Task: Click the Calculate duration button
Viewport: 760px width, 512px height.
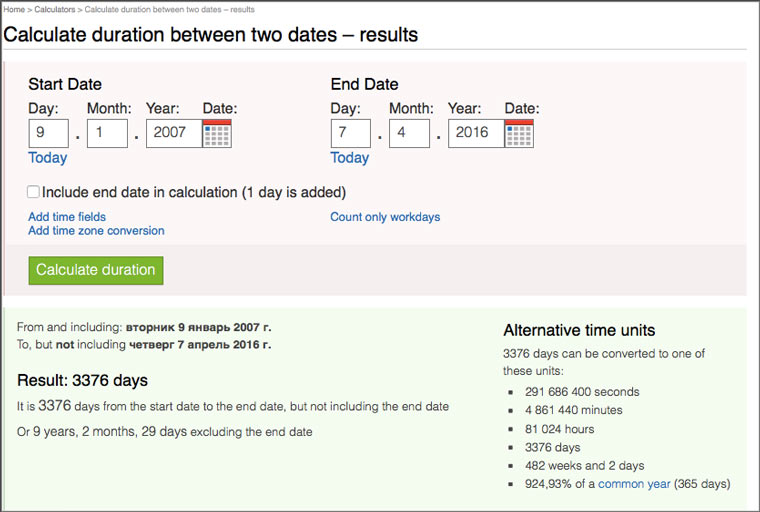Action: [x=96, y=270]
